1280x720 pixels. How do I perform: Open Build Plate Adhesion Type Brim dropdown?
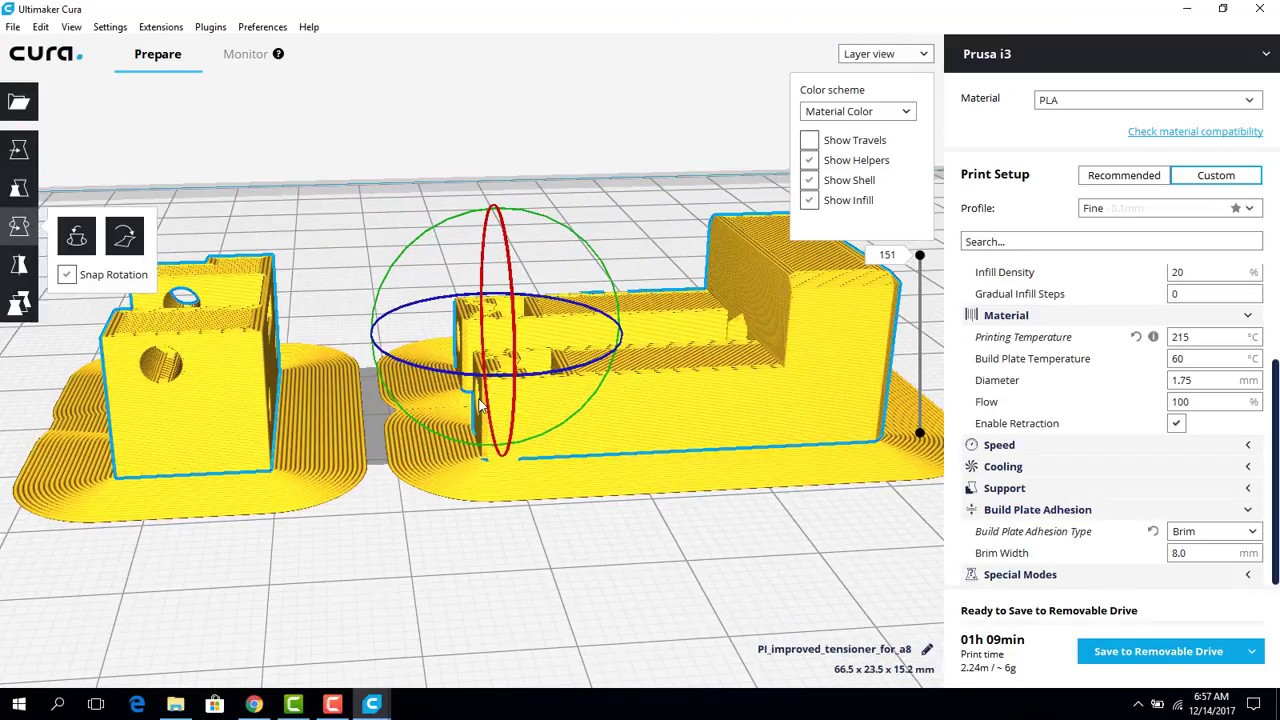(x=1215, y=531)
